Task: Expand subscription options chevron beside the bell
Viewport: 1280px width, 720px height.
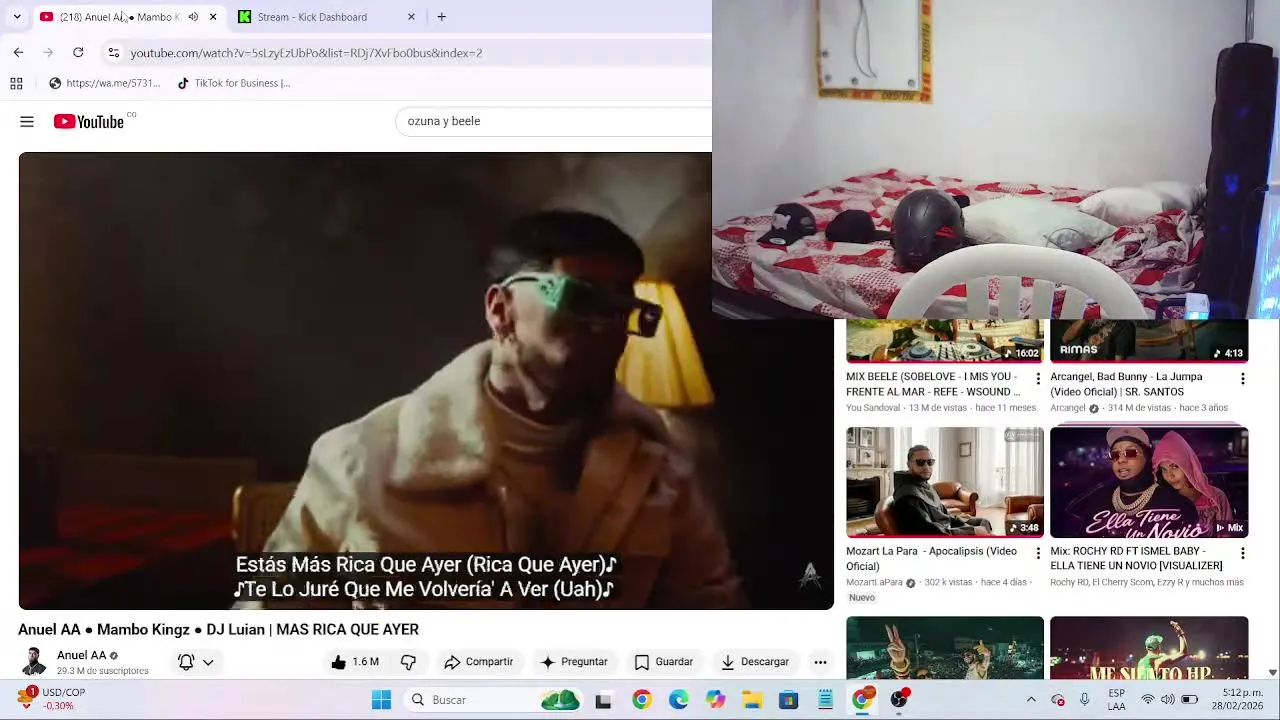Action: 208,662
